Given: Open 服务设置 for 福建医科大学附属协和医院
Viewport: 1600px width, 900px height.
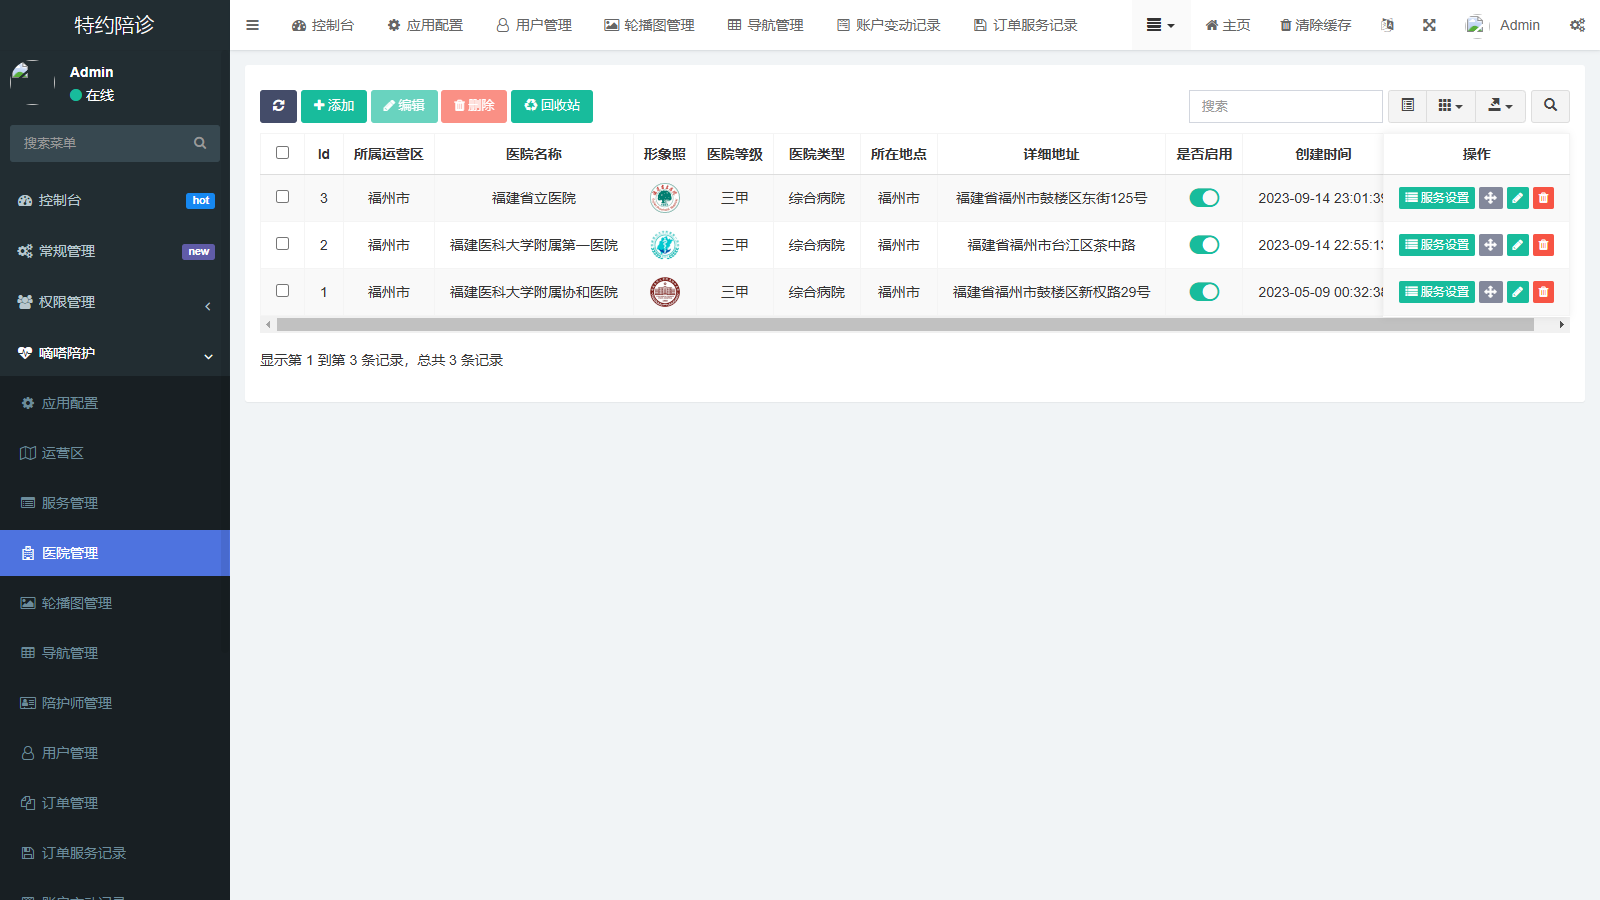Looking at the screenshot, I should (x=1436, y=292).
